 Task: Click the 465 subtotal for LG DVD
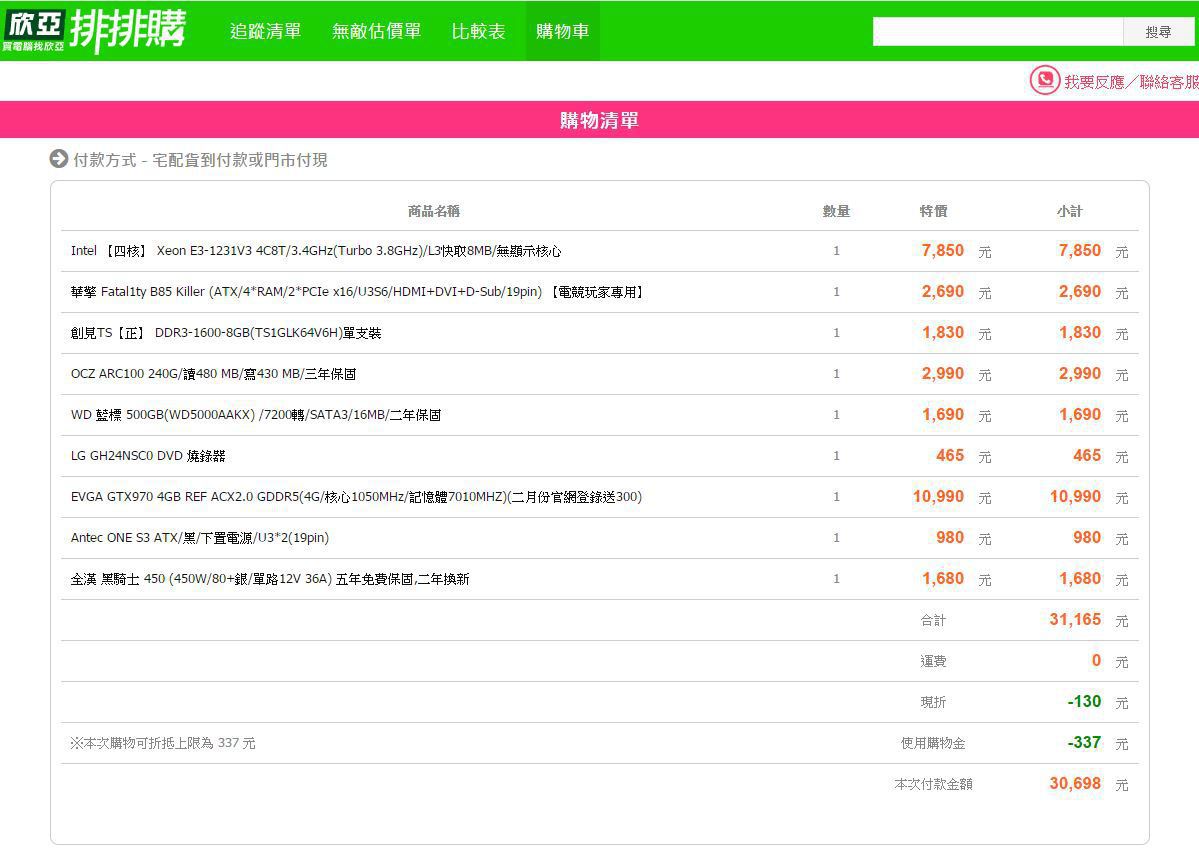[1087, 456]
